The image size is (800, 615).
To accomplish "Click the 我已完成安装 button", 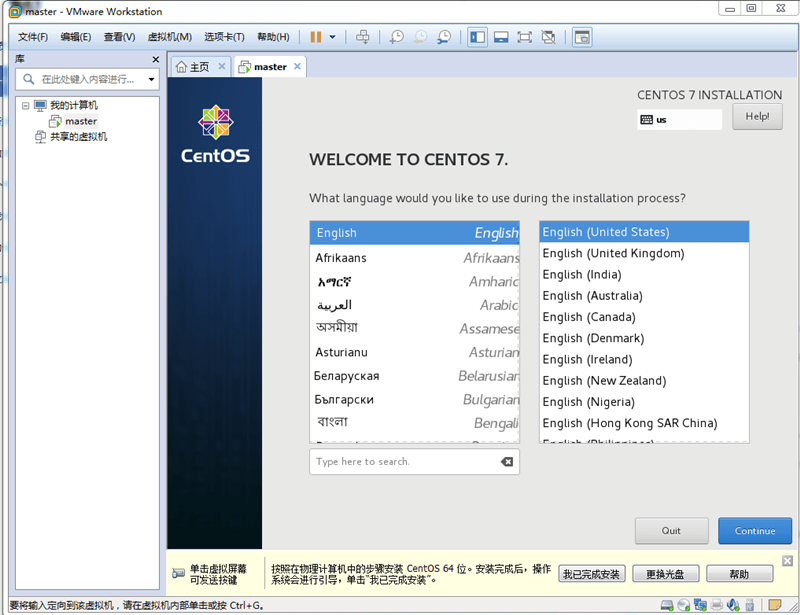I will [x=591, y=574].
